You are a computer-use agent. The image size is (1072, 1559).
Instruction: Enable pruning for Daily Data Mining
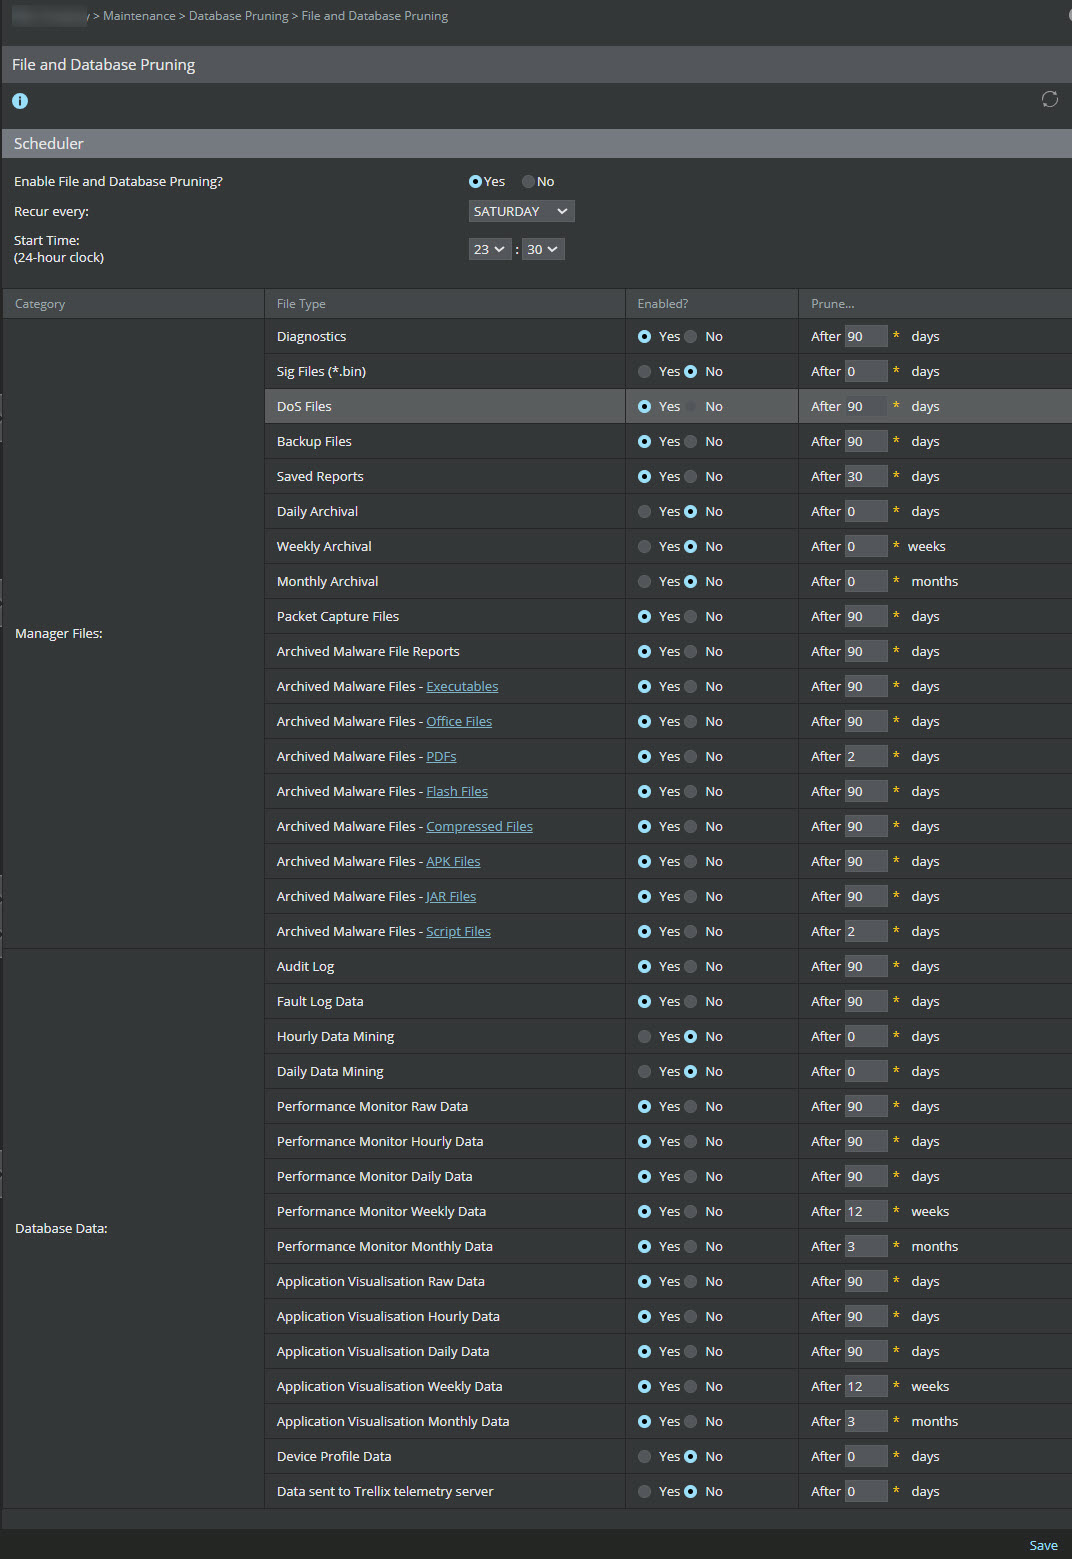coord(644,1071)
